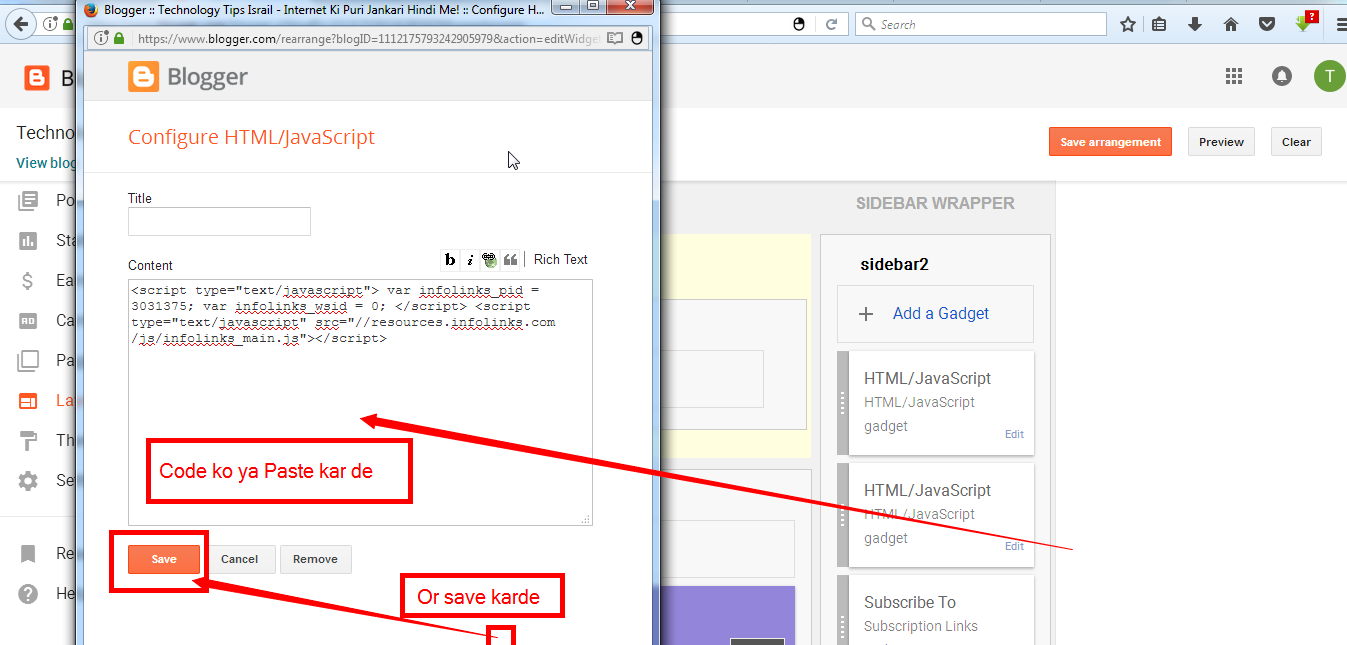
Task: Click the sidebar2 heading text
Action: (894, 265)
